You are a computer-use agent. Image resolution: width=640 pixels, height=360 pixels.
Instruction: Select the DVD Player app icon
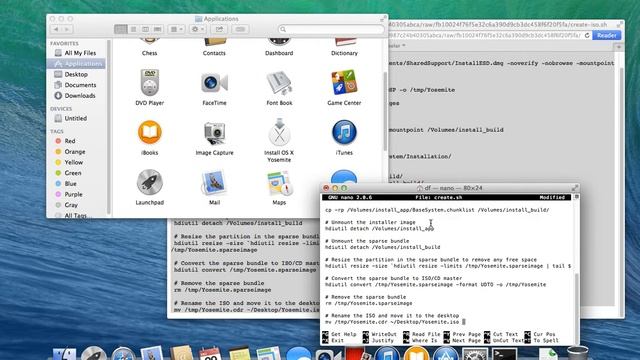point(149,83)
